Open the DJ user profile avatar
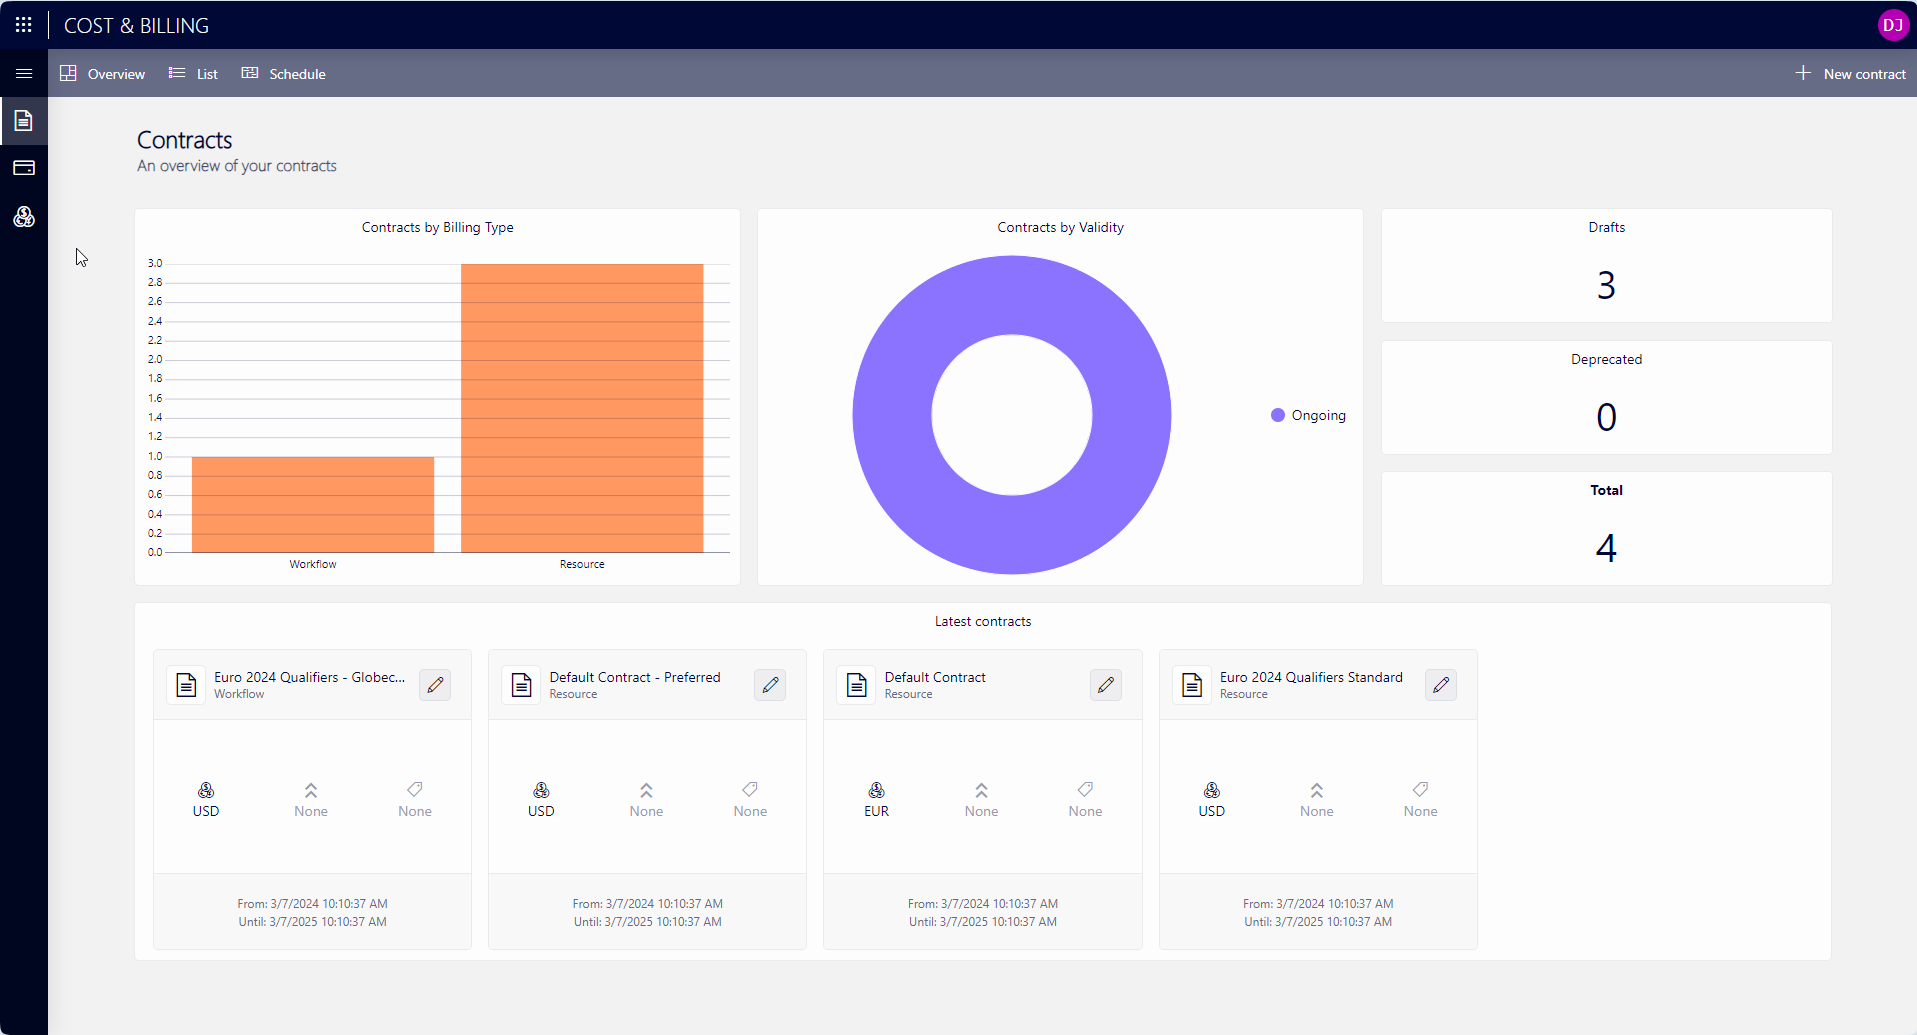 click(1892, 25)
